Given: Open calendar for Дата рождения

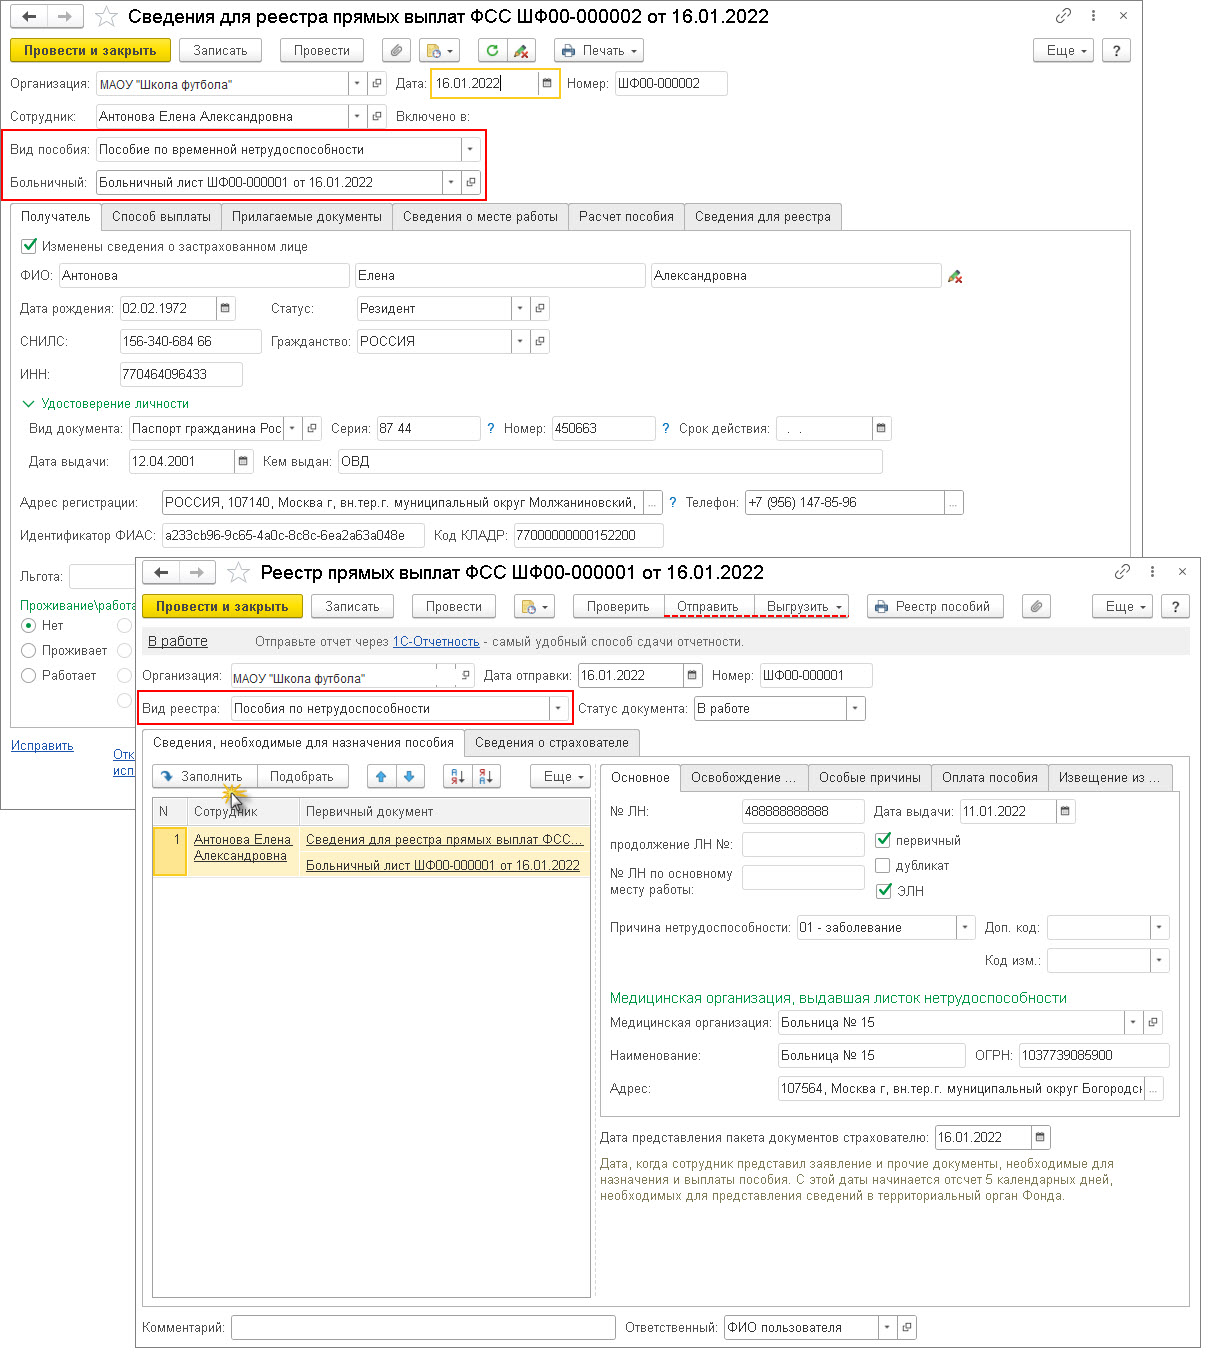Looking at the screenshot, I should (x=225, y=308).
